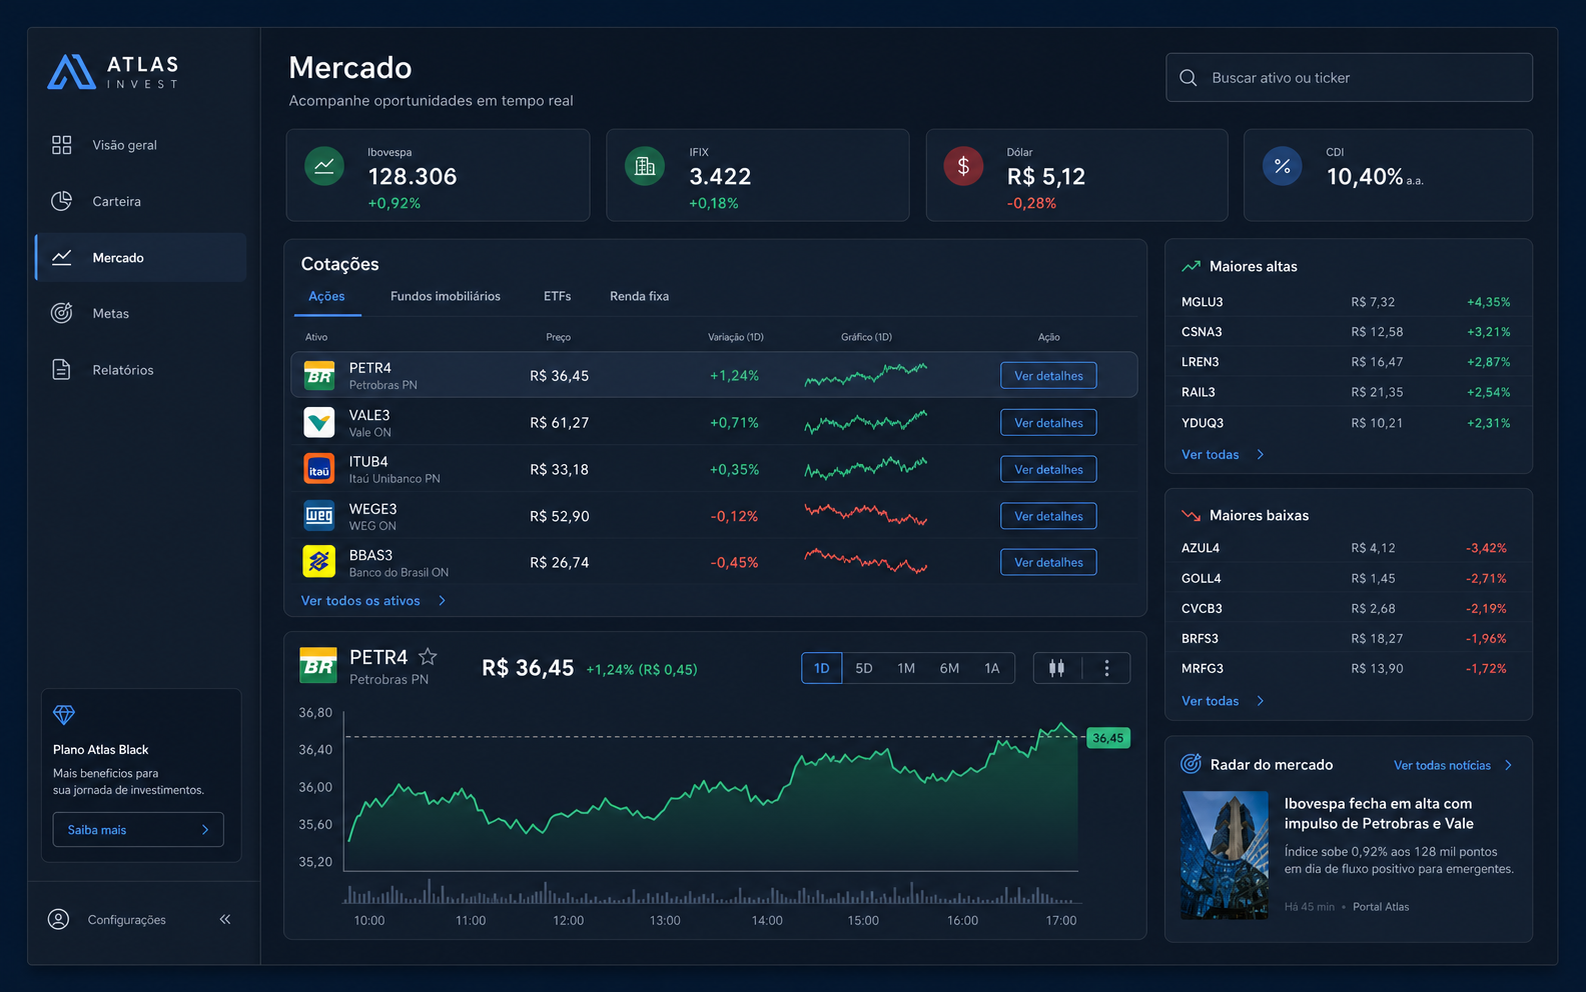Screen dimensions: 1586x992
Task: Ver detalhes for BBAS3
Action: (x=1048, y=562)
